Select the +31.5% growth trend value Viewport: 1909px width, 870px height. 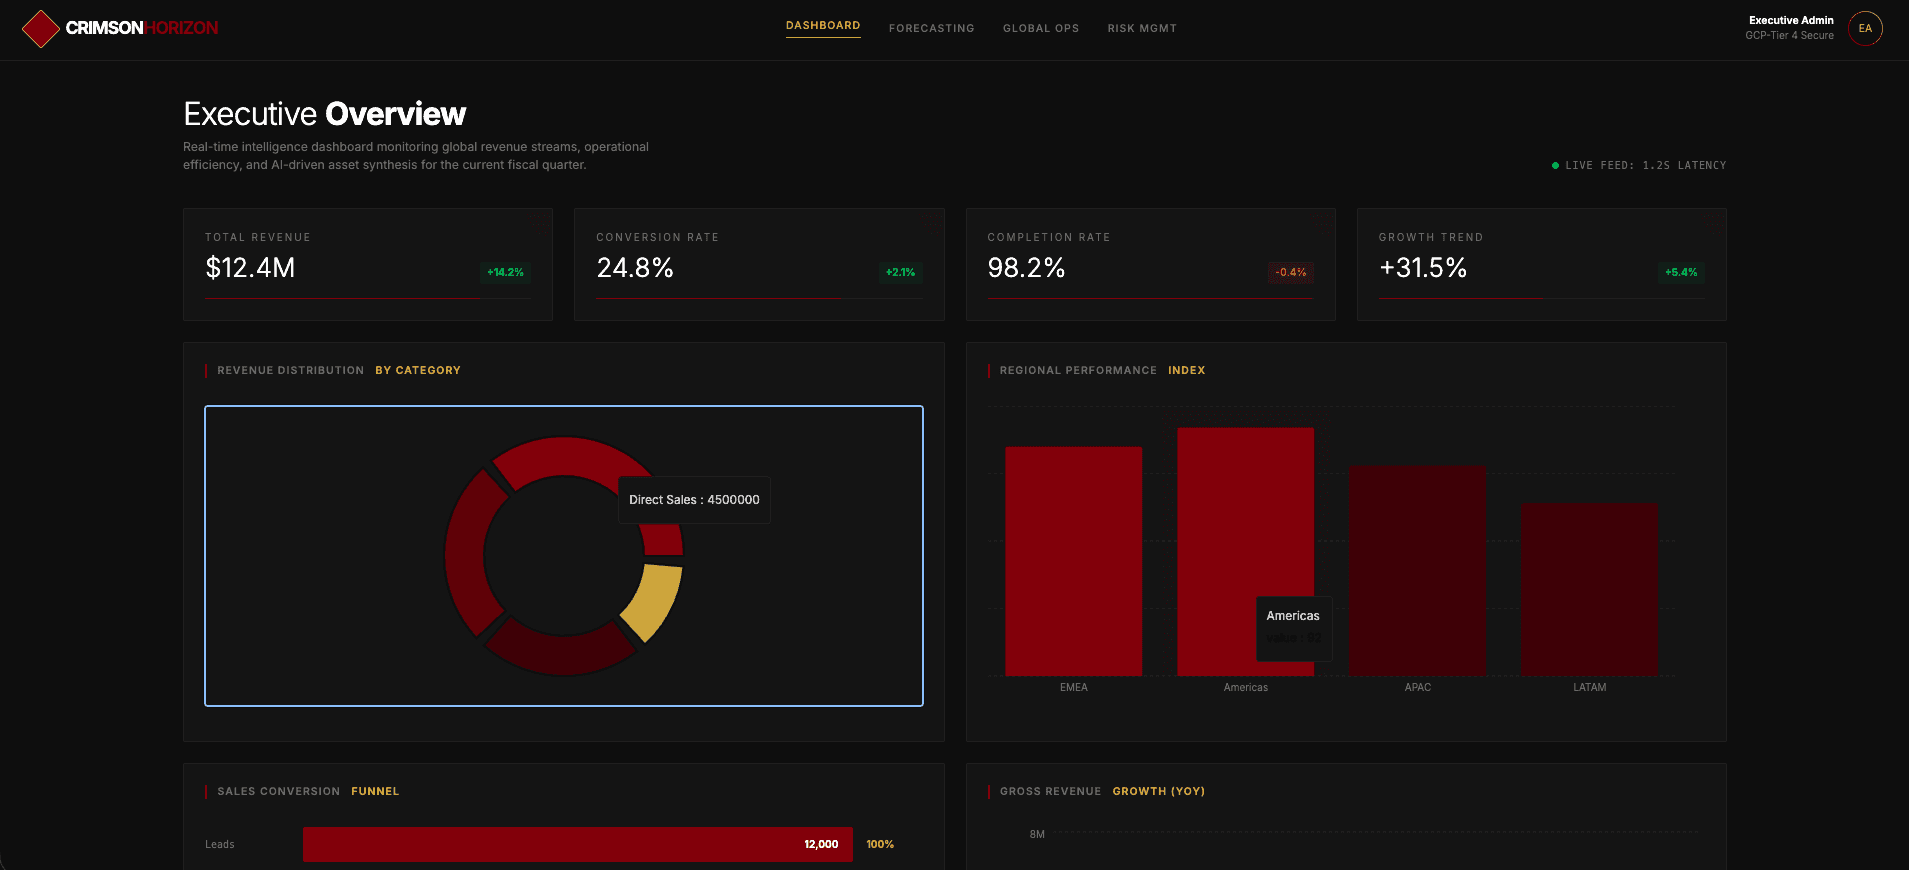click(1423, 268)
